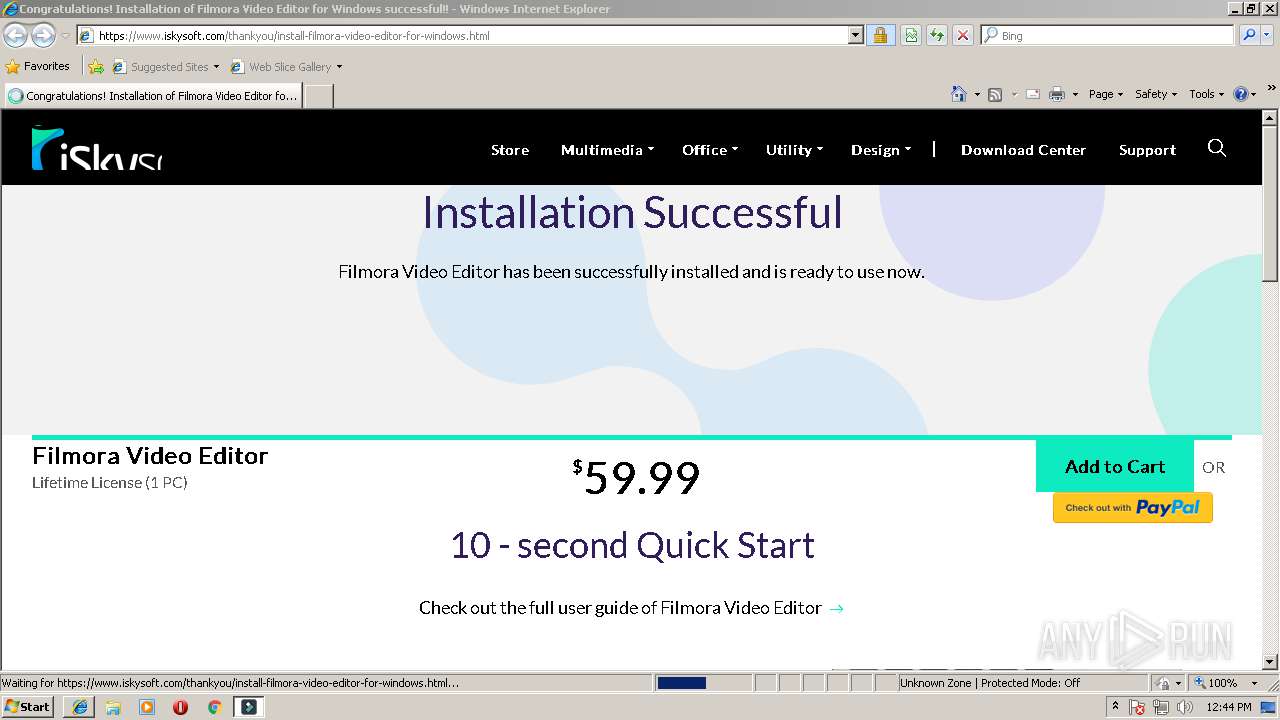This screenshot has width=1280, height=720.
Task: Open the full user guide link
Action: coord(620,608)
